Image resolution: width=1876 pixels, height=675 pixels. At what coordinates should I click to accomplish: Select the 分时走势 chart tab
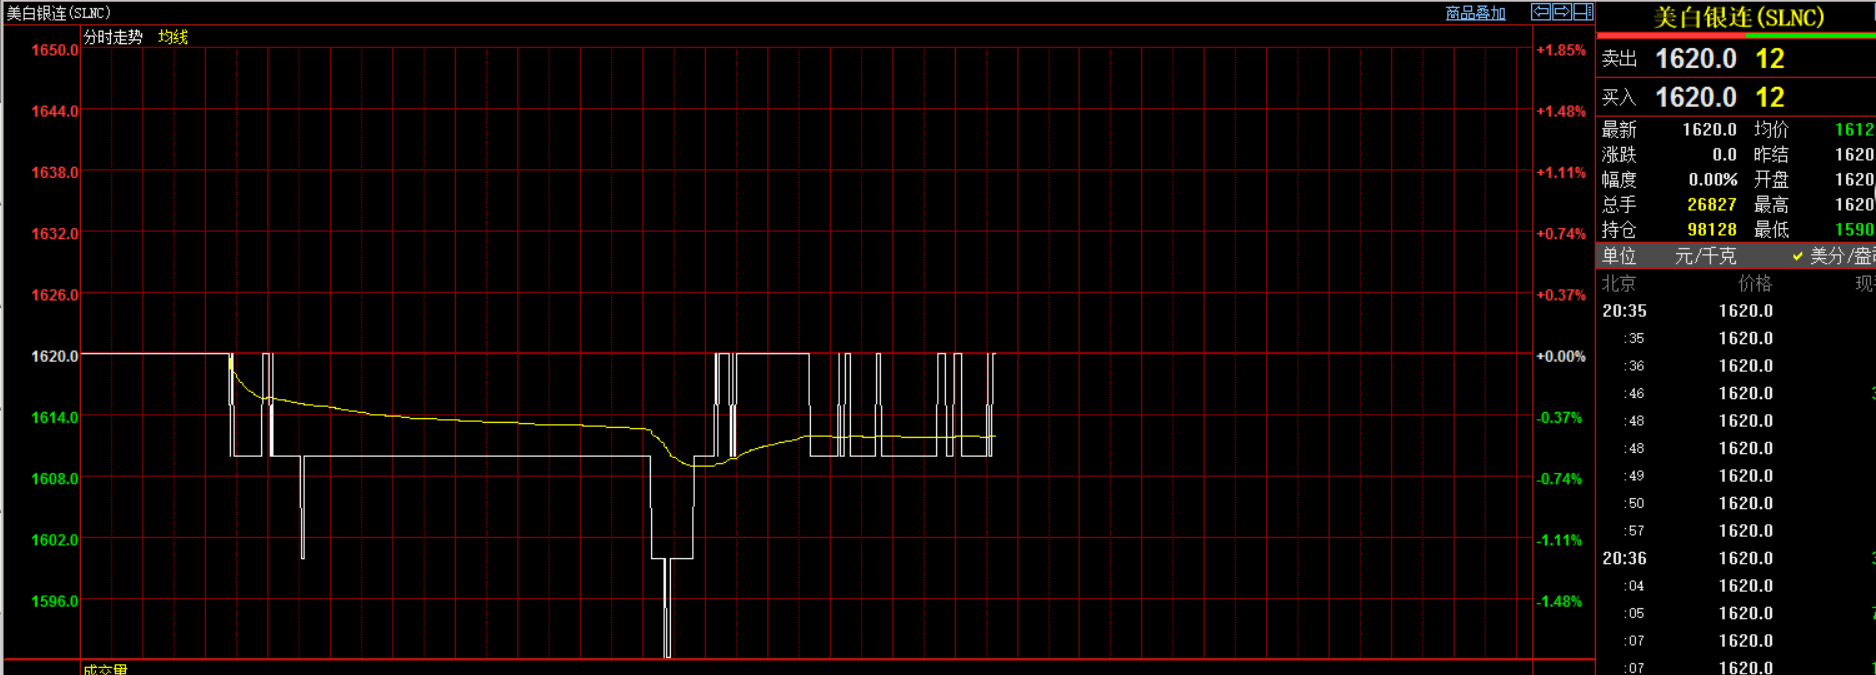click(113, 37)
